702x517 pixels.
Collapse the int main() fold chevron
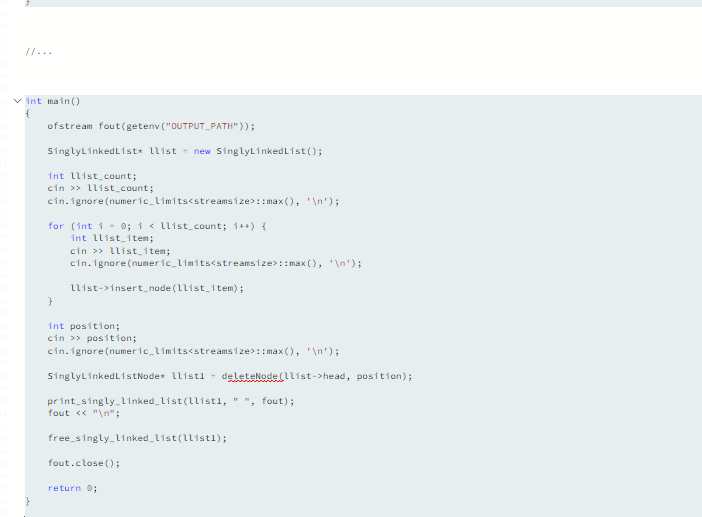(x=17, y=101)
